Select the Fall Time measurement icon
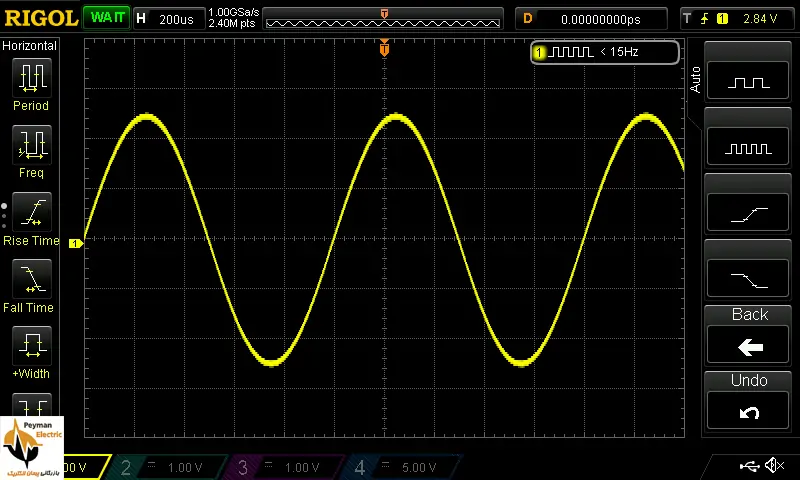Screen dimensions: 800x480 (x=32, y=279)
